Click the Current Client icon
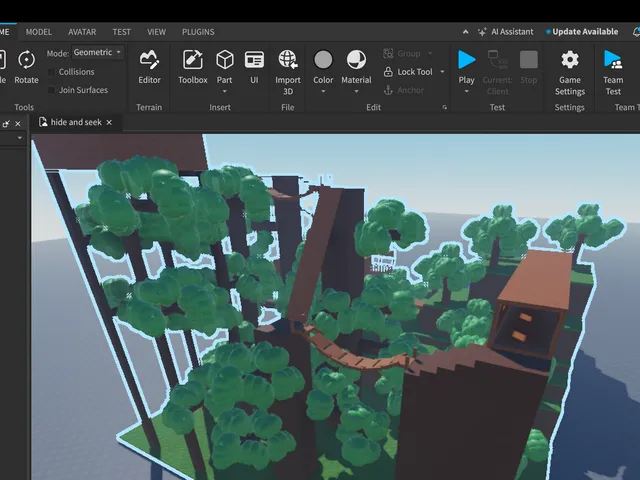The image size is (640, 480). point(498,60)
